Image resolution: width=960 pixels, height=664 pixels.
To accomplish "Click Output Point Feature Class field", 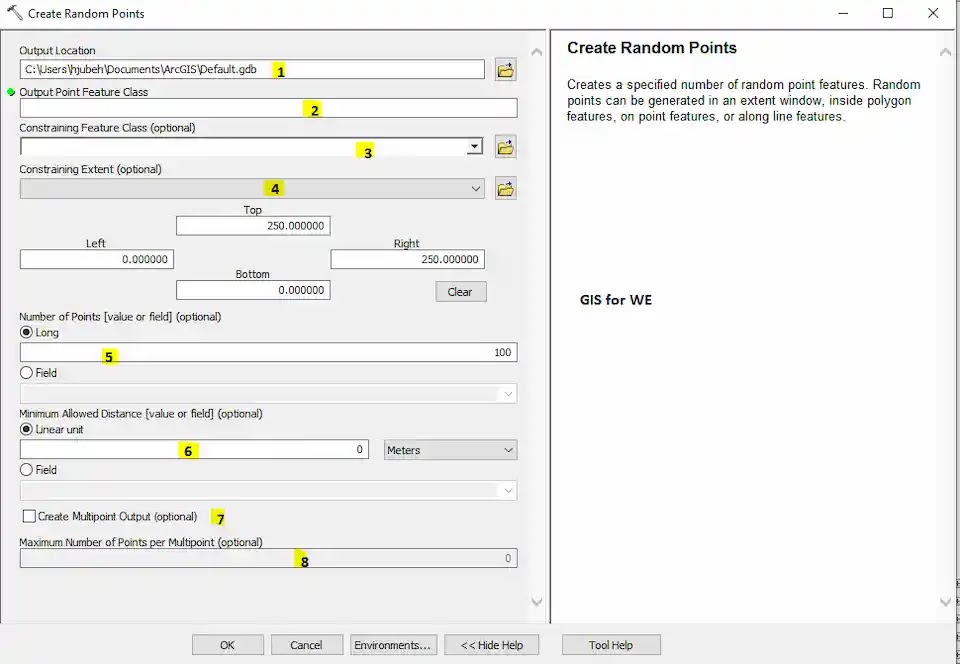I will (x=268, y=108).
